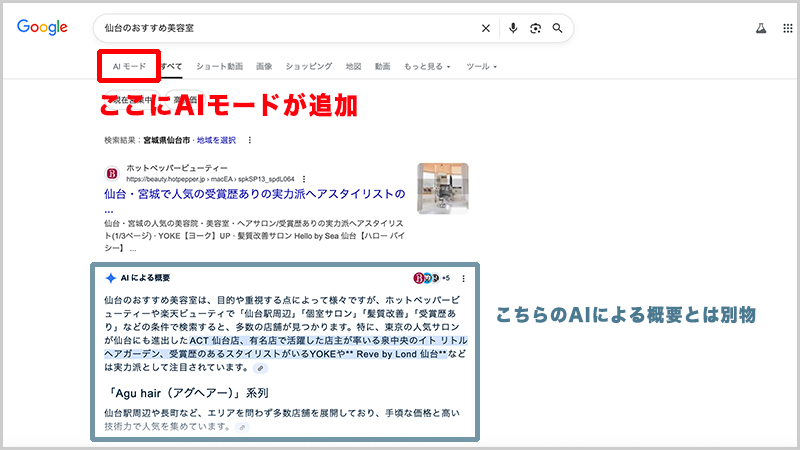Click the AI による概要 sparkle icon
This screenshot has height=450, width=800.
(x=111, y=278)
